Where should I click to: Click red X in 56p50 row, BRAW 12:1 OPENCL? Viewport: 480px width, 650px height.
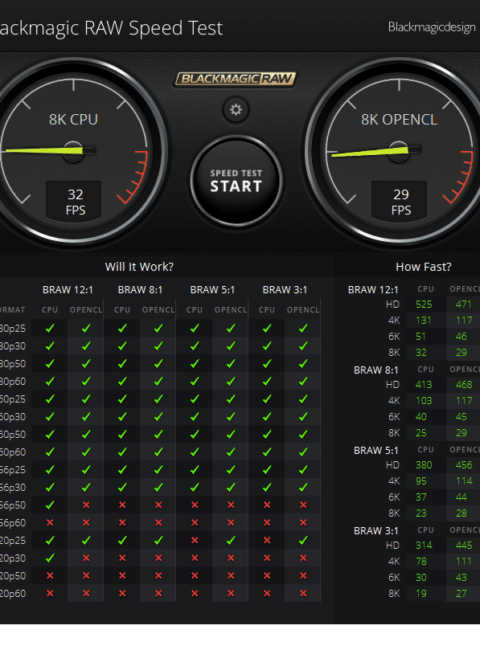(86, 505)
